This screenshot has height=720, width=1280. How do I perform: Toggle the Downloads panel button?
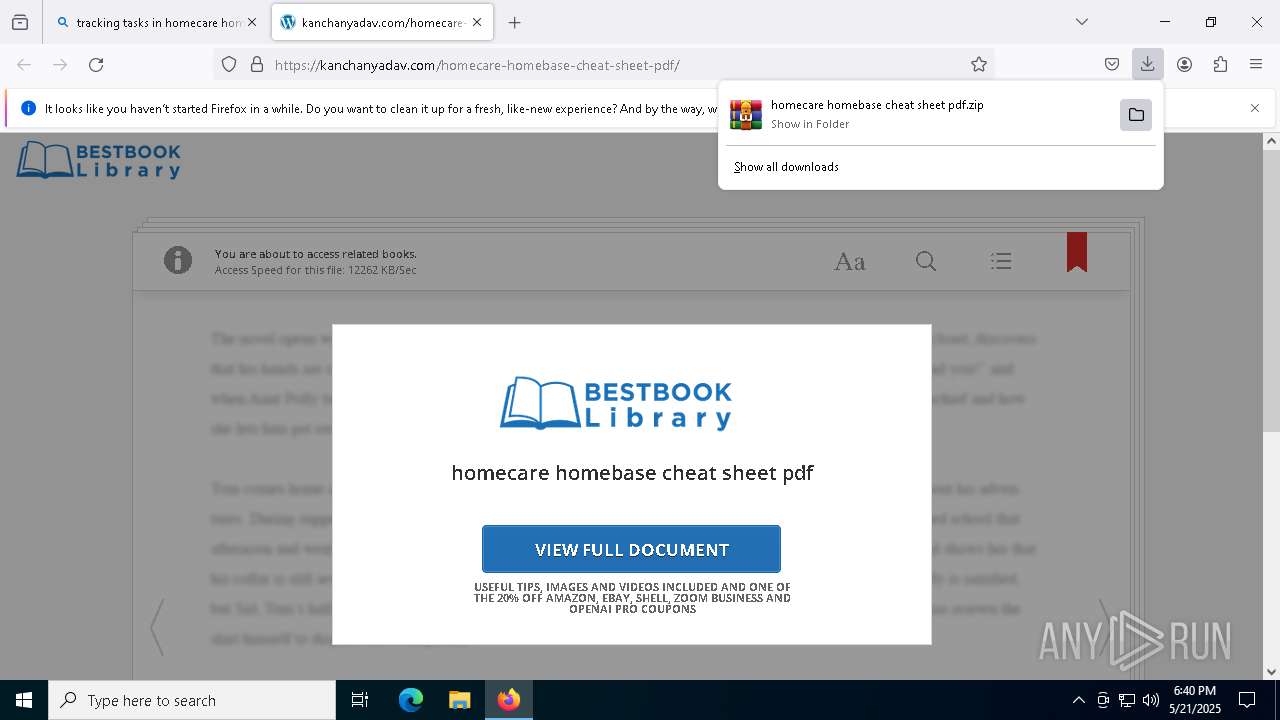point(1147,65)
